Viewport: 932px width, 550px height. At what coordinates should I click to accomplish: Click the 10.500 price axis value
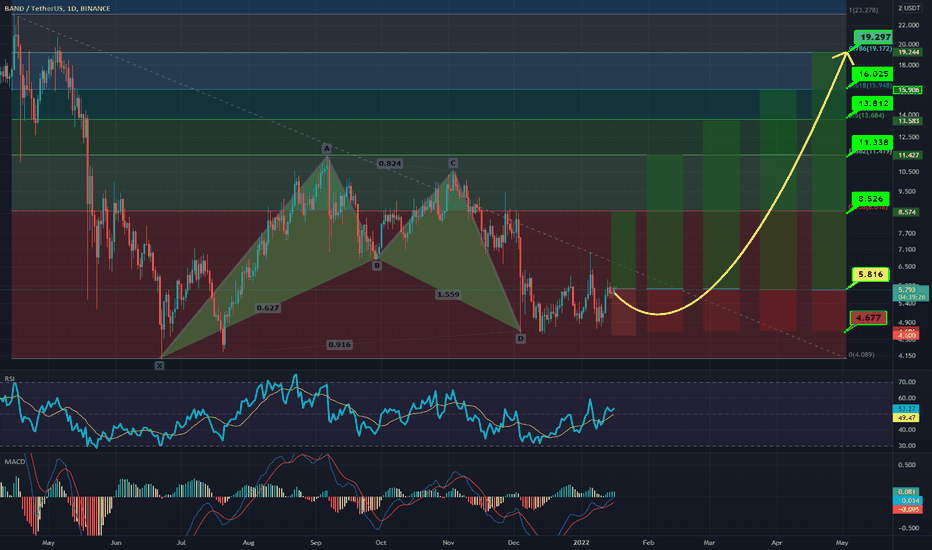pos(909,172)
